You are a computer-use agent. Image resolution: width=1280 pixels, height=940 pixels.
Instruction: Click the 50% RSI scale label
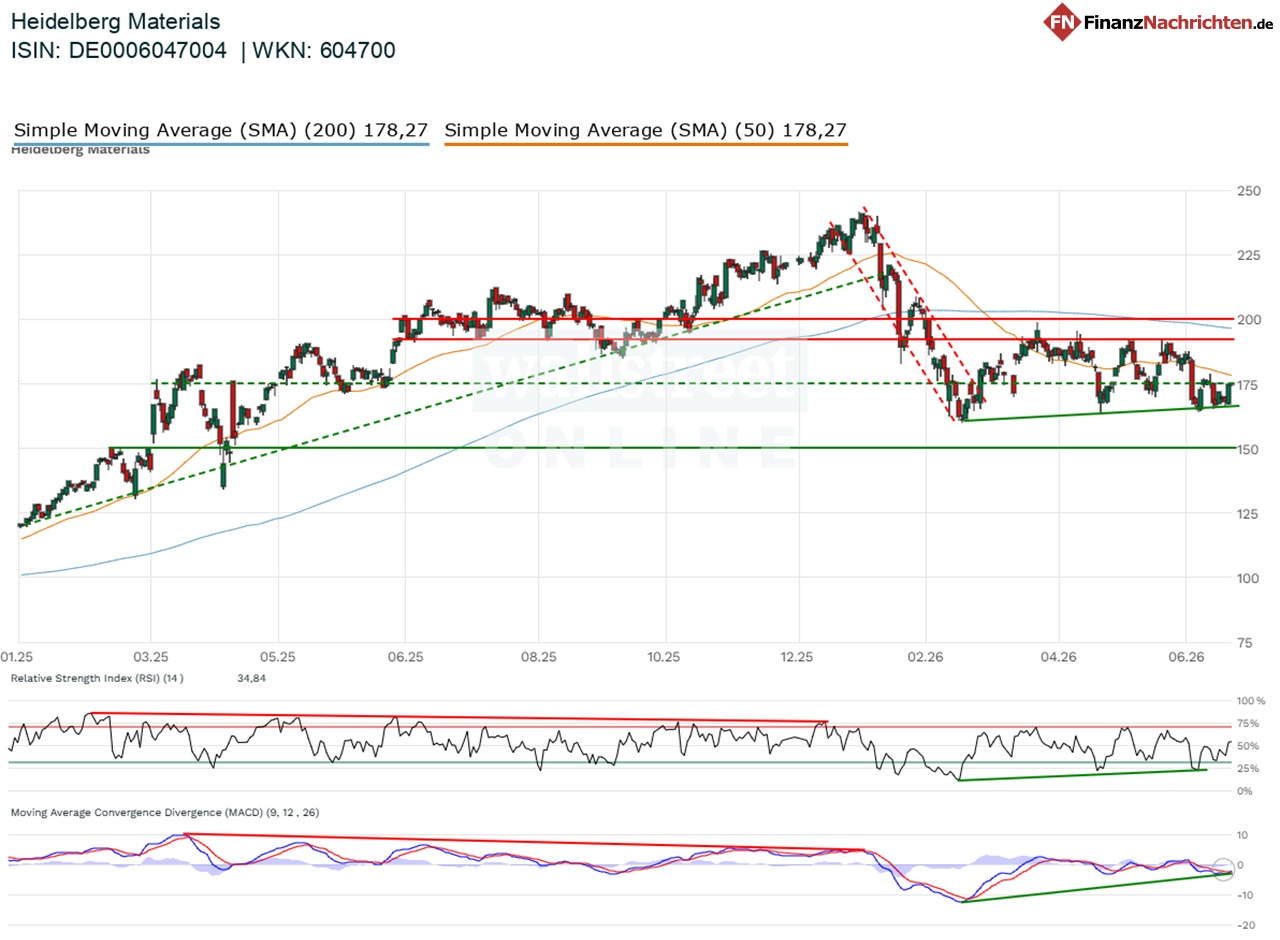click(1247, 747)
